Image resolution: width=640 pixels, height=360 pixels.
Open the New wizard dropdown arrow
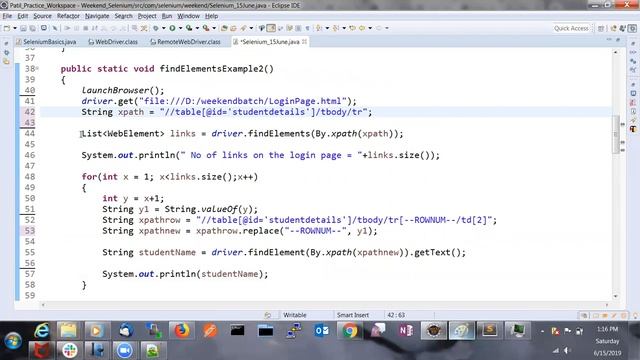(x=15, y=28)
